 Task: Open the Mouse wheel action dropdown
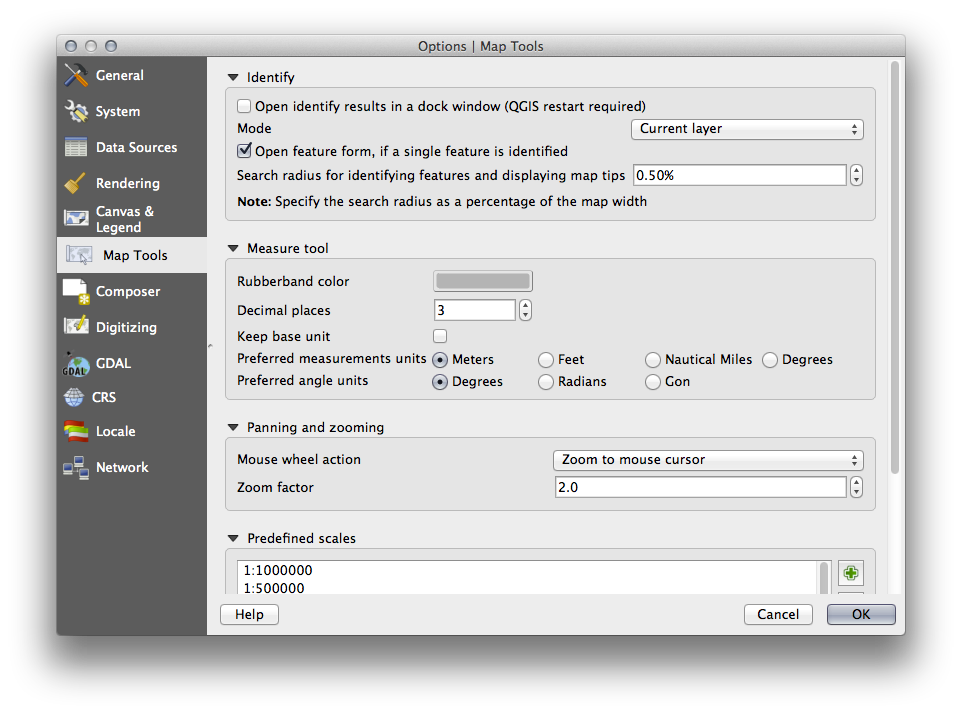(708, 460)
